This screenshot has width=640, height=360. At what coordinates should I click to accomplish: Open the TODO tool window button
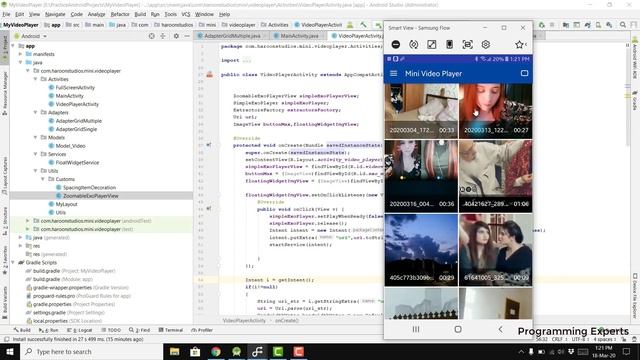tap(111, 330)
